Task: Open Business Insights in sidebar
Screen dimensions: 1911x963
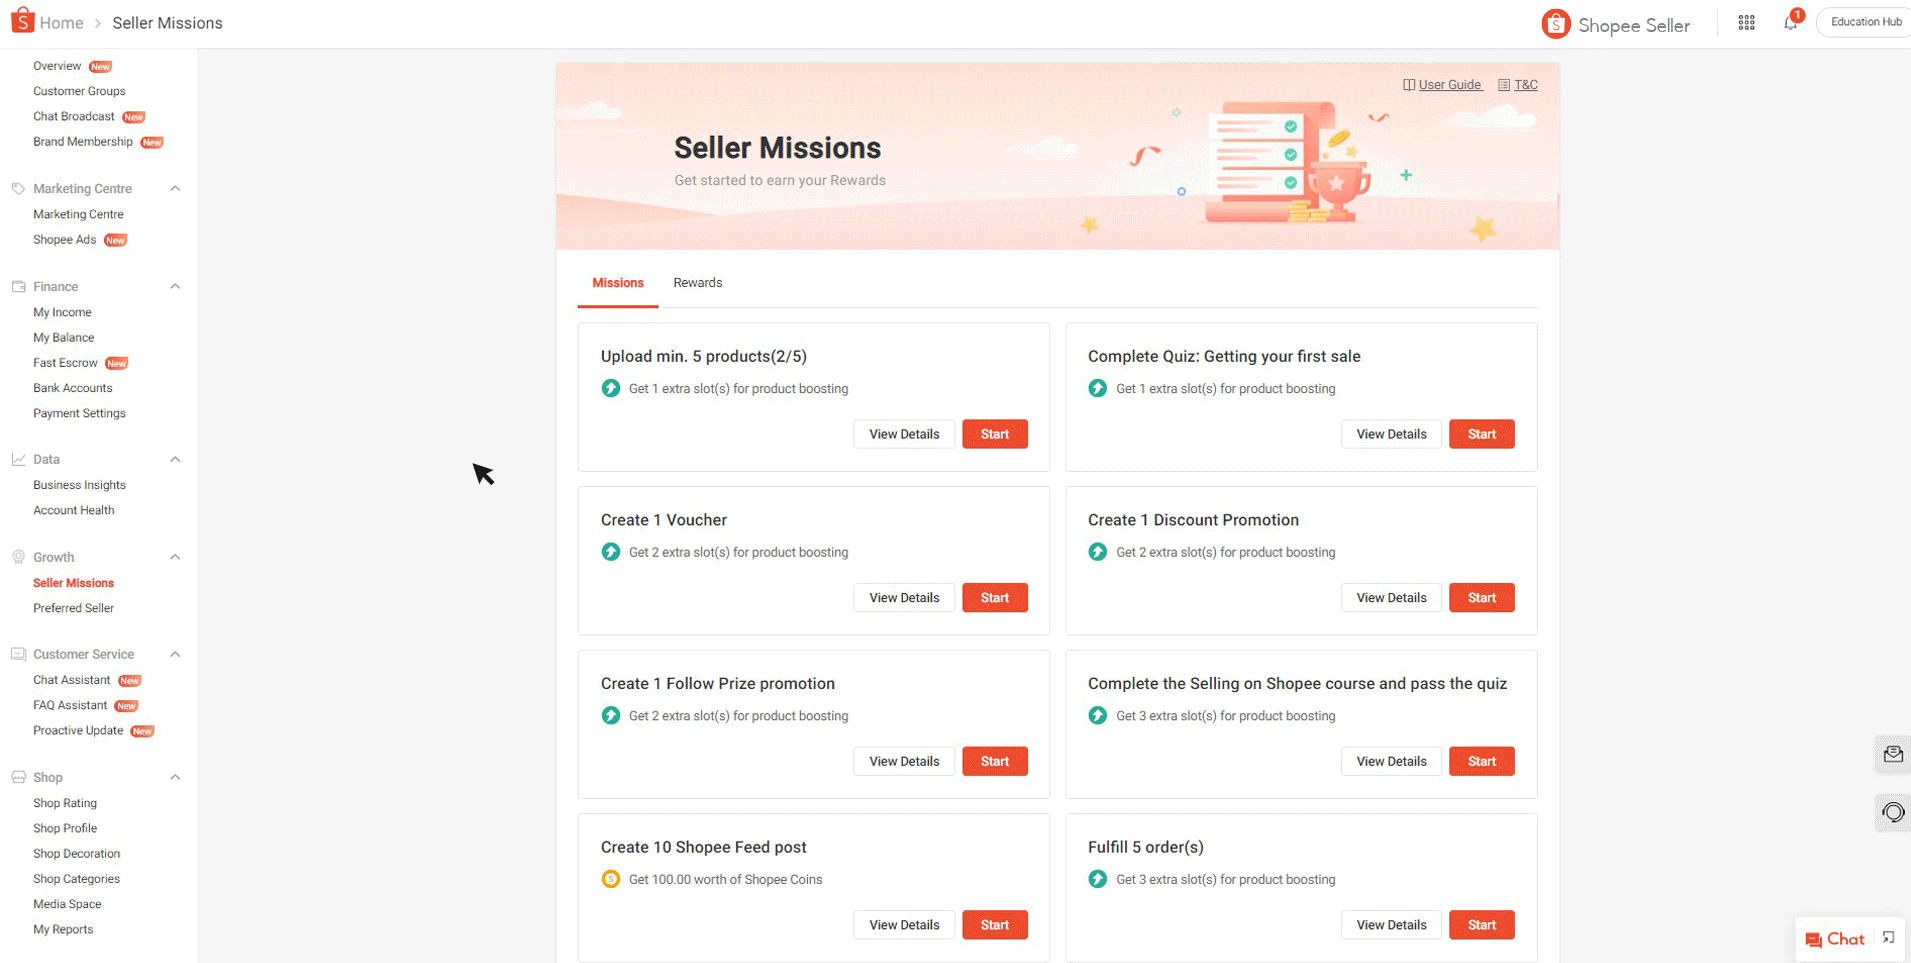Action: tap(79, 485)
